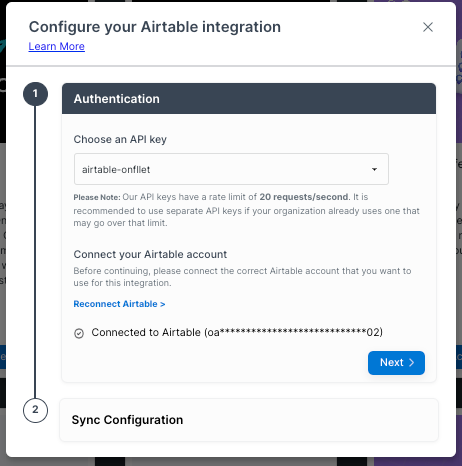
Task: Click the 'Choose an API key' label
Action: [x=120, y=139]
